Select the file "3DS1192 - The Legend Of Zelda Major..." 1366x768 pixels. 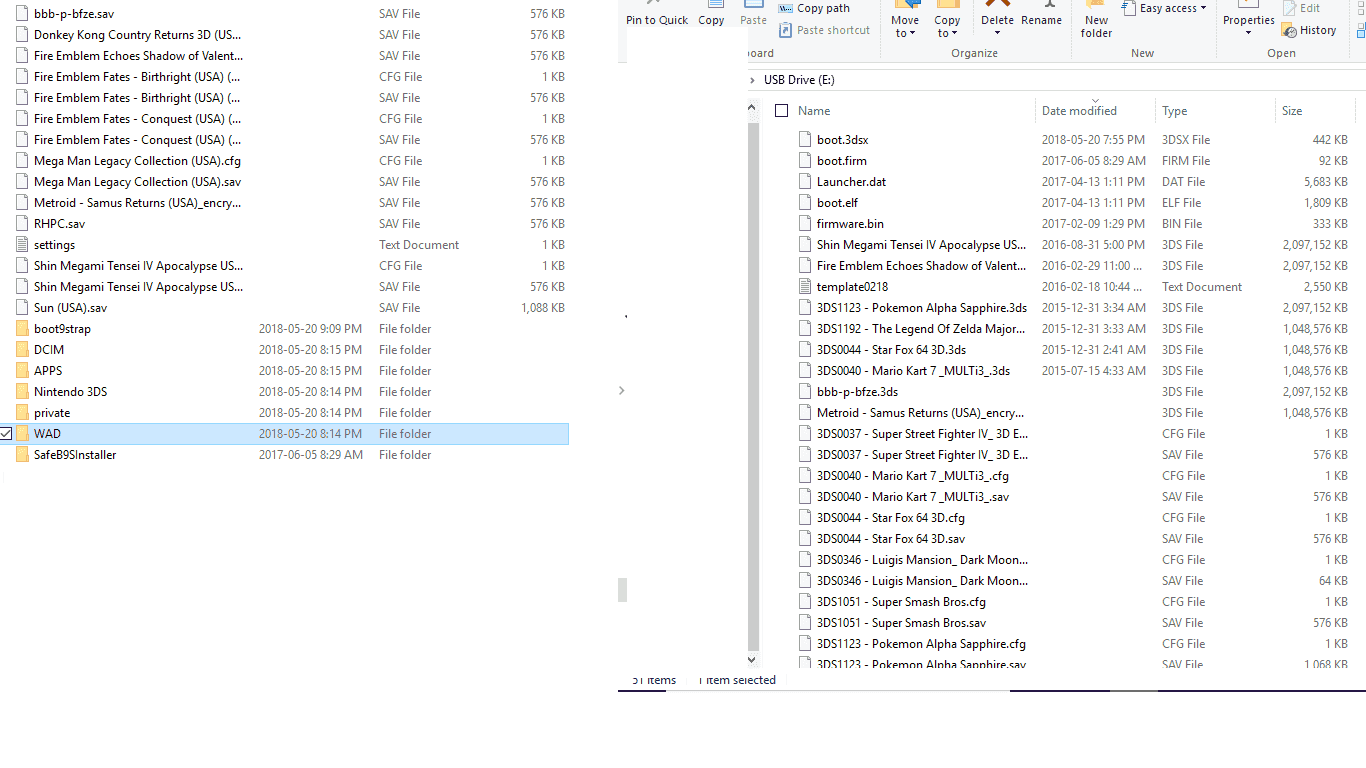pyautogui.click(x=921, y=329)
